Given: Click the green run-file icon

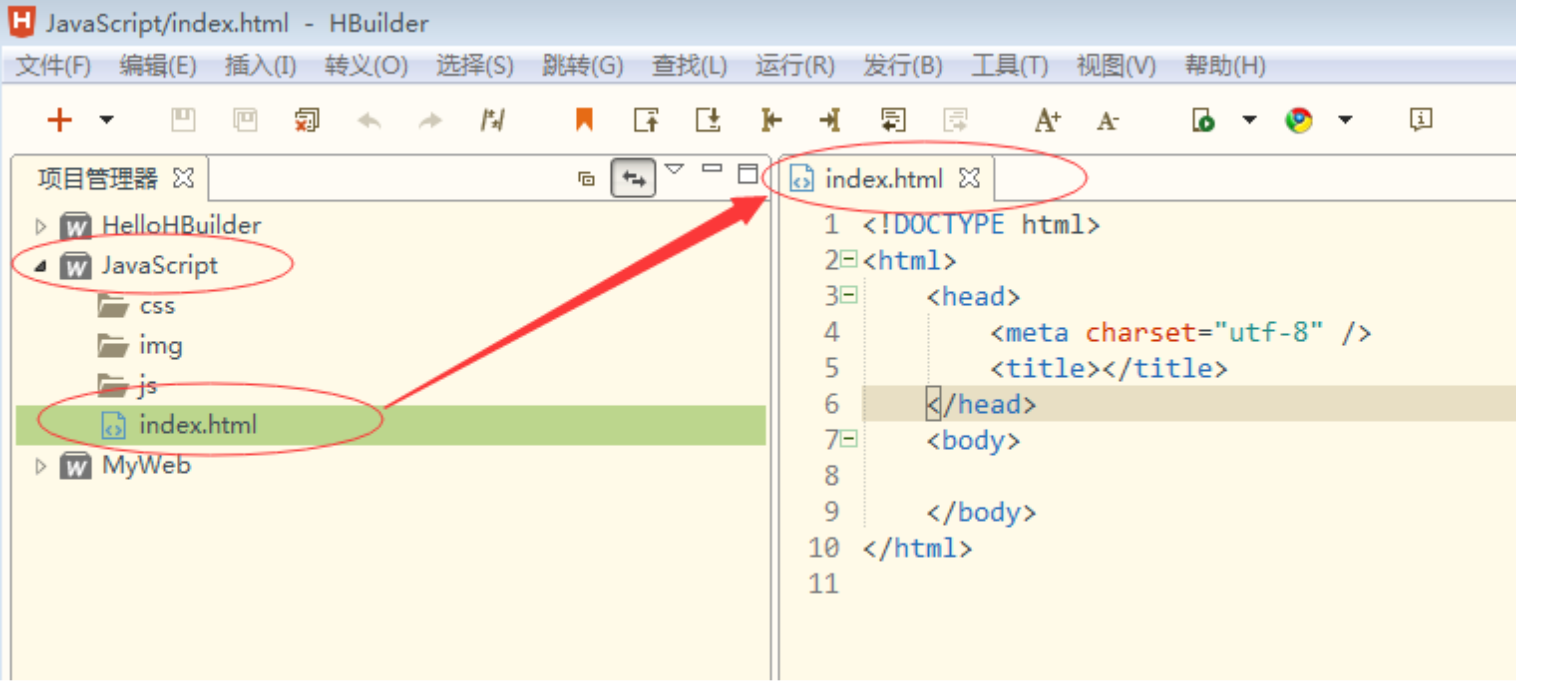Looking at the screenshot, I should [x=1203, y=120].
